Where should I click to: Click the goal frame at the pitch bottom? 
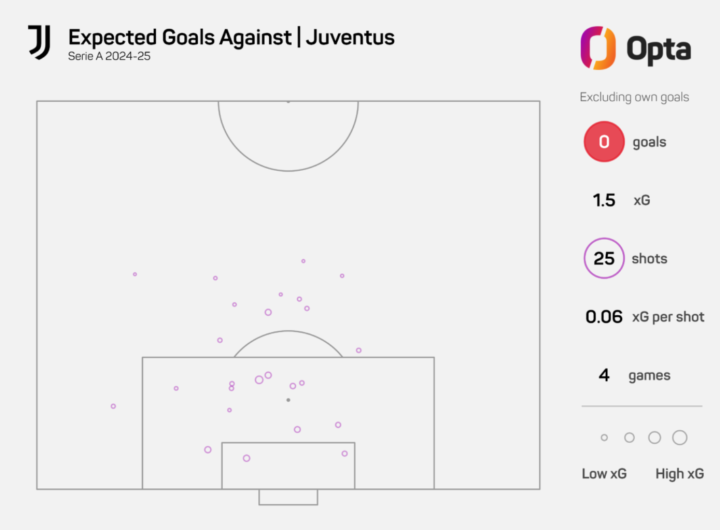pyautogui.click(x=288, y=497)
